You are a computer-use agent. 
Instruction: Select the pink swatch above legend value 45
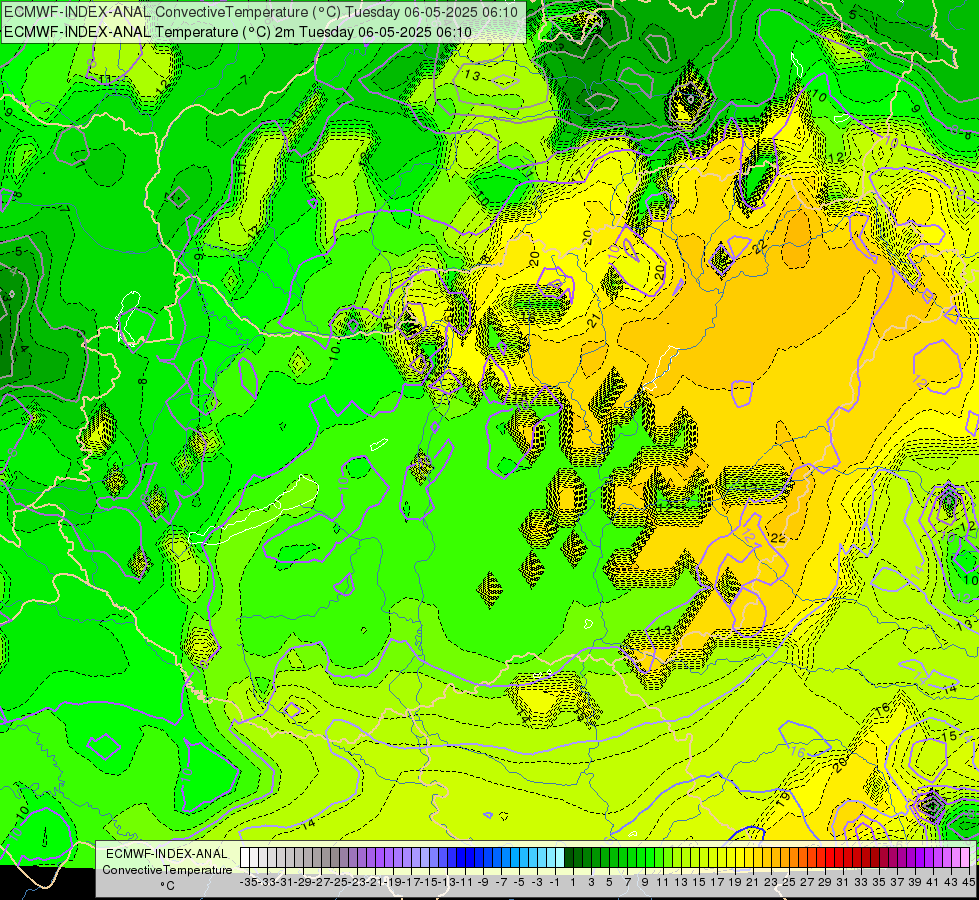(x=965, y=857)
